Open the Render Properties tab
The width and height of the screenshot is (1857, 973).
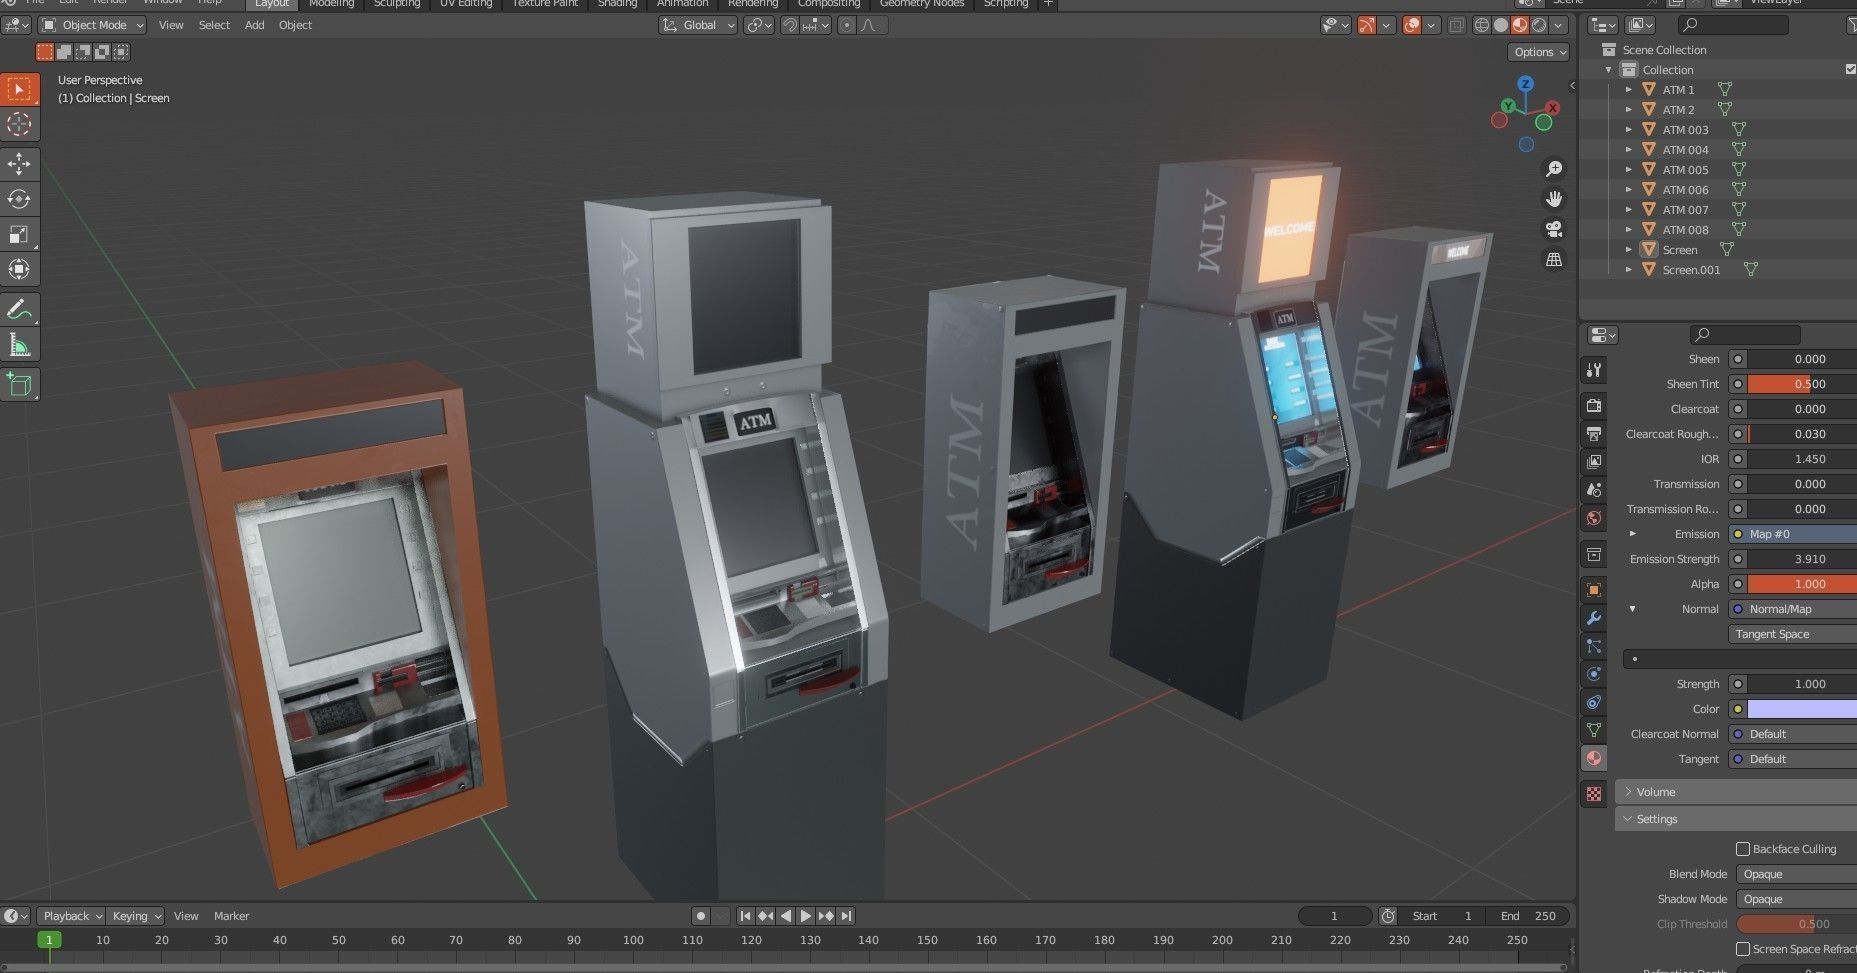coord(1594,406)
